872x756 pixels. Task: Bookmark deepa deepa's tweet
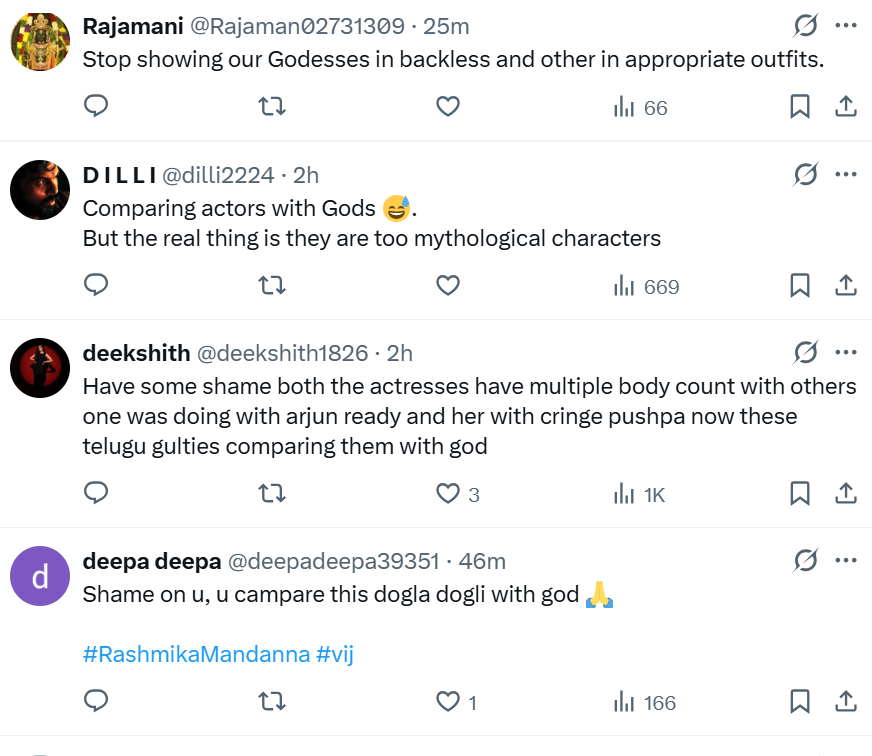point(800,702)
